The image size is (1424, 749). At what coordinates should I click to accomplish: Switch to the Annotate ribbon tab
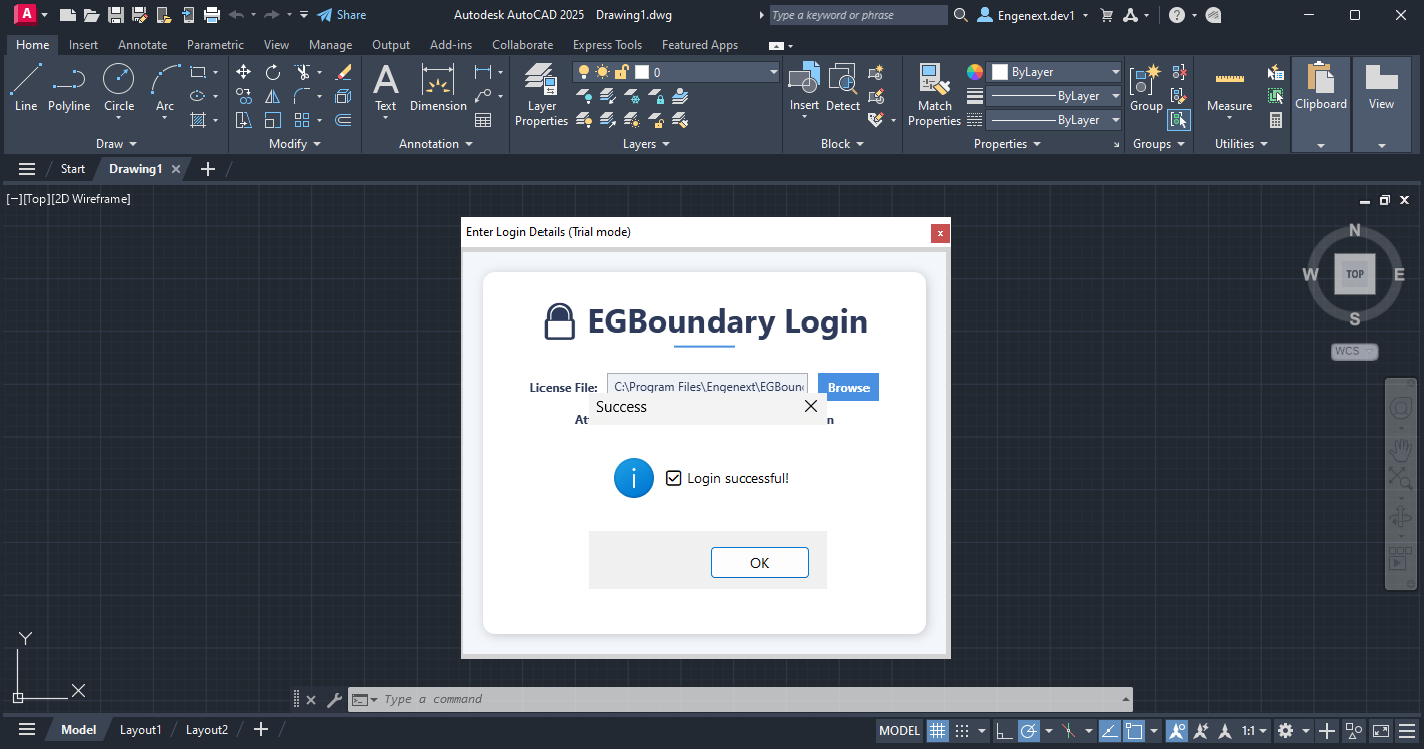coord(142,45)
